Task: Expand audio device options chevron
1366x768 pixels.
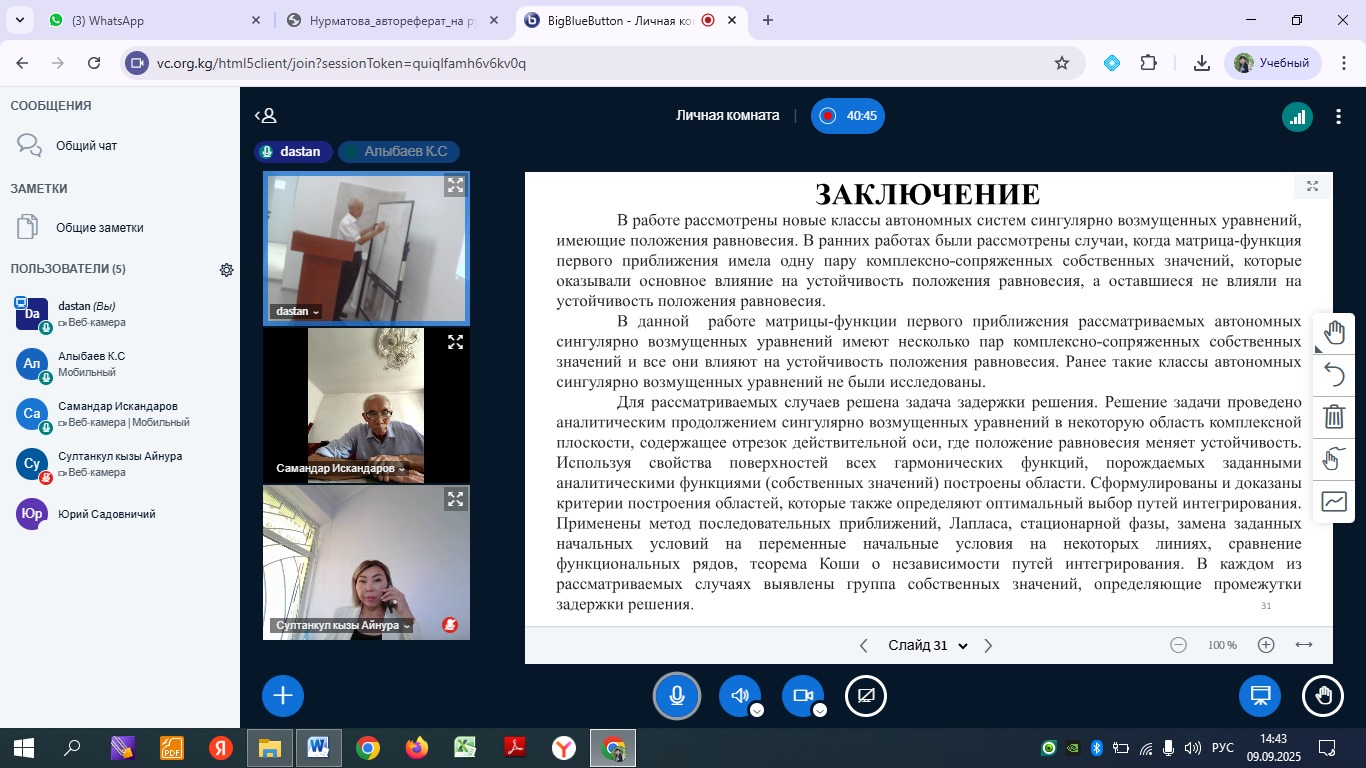Action: click(757, 710)
